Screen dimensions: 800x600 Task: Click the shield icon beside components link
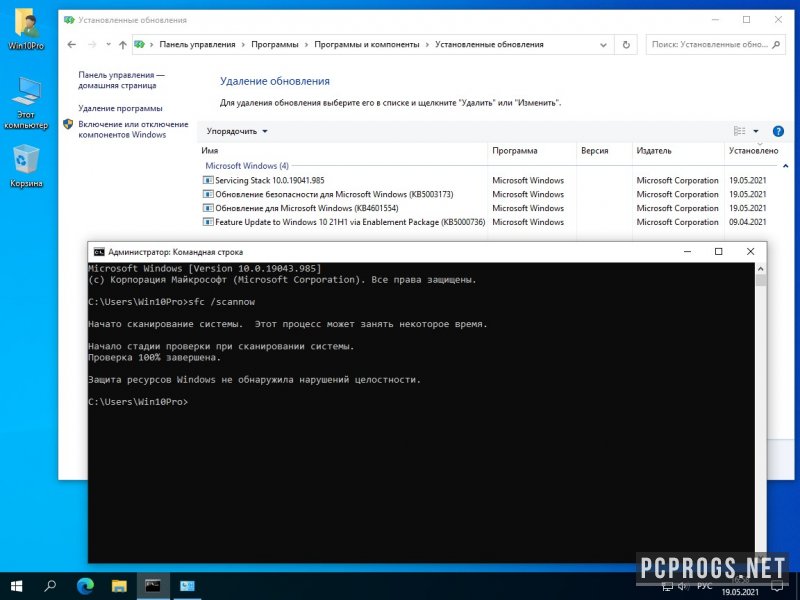(x=68, y=124)
